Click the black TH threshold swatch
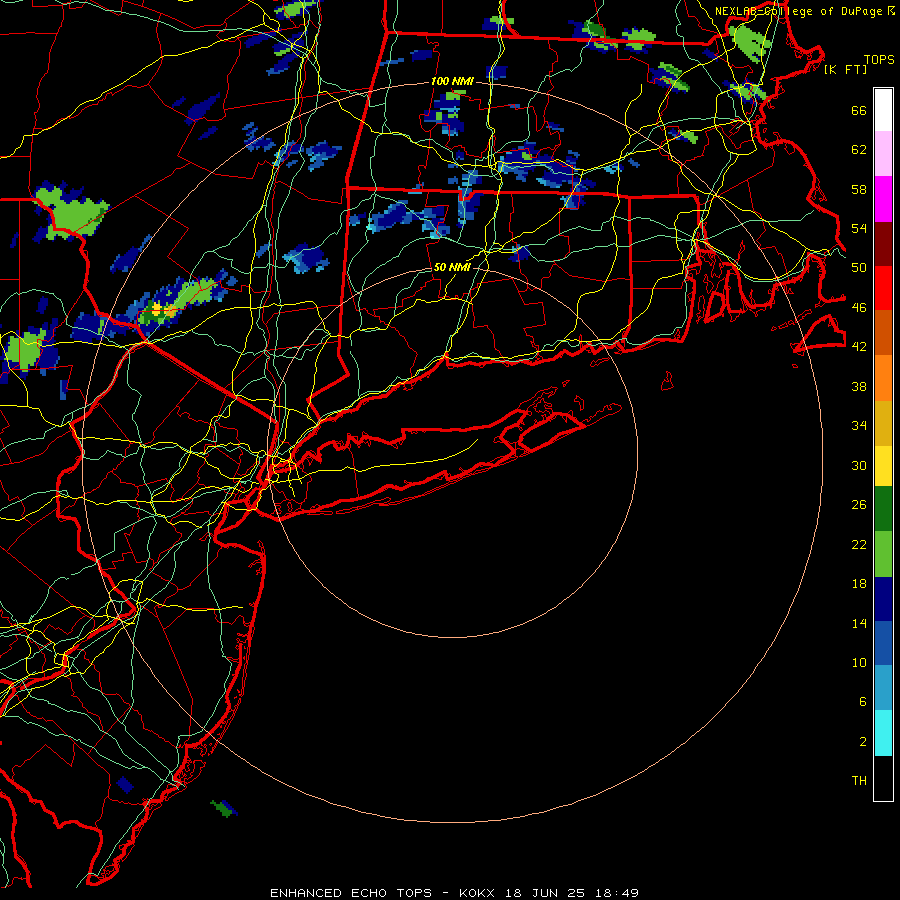Image resolution: width=900 pixels, height=900 pixels. tap(883, 778)
